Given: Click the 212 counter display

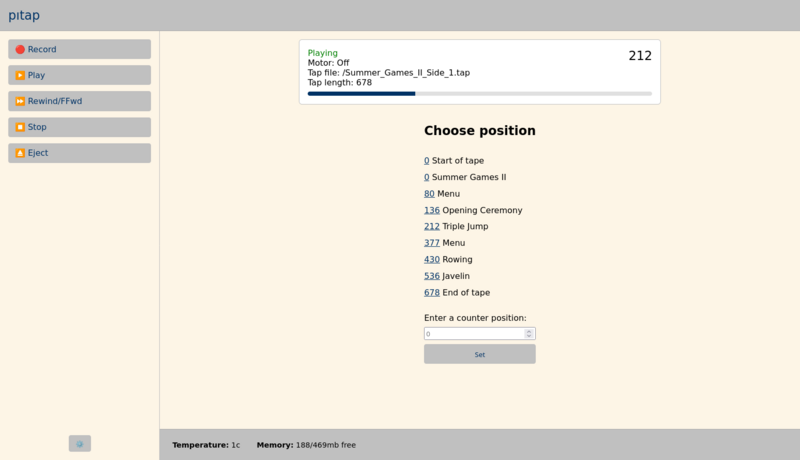Looking at the screenshot, I should [640, 56].
